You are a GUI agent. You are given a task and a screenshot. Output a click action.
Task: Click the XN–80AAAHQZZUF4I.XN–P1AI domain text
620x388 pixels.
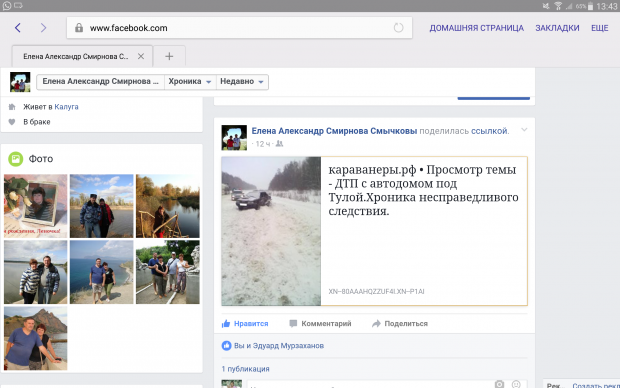(x=376, y=291)
